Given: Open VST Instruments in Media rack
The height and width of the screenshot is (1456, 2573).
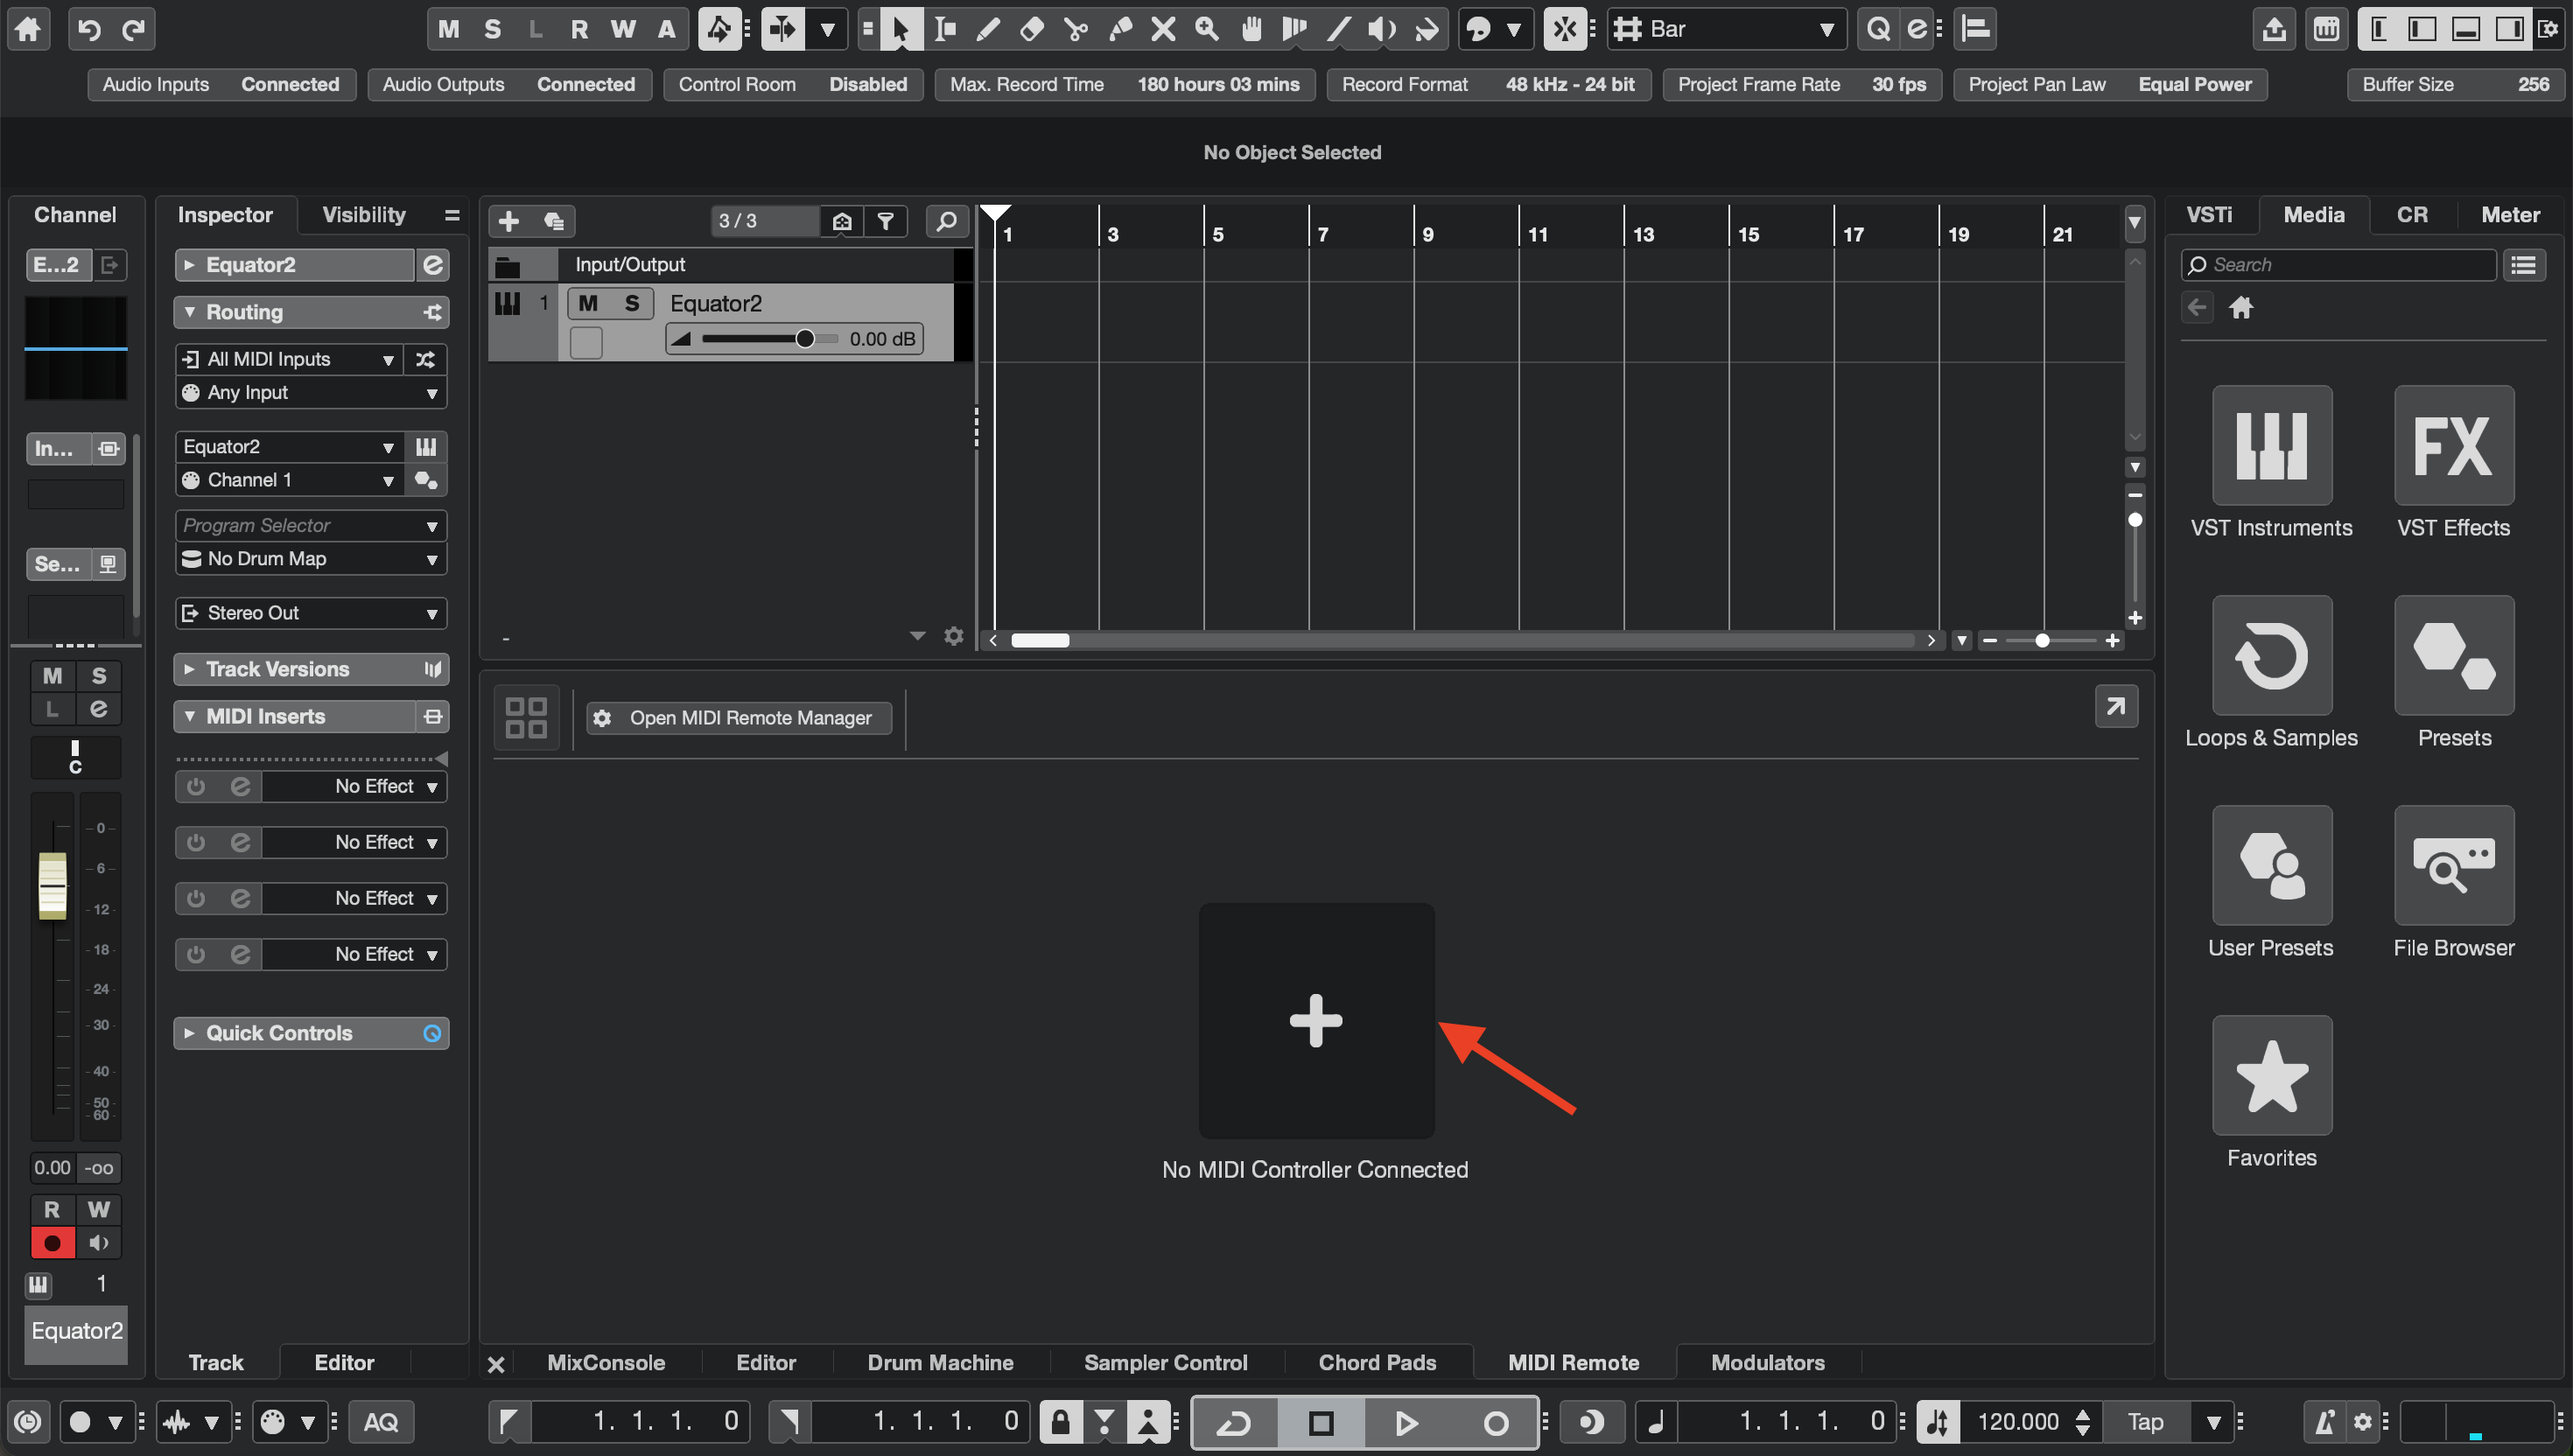Looking at the screenshot, I should (2271, 446).
